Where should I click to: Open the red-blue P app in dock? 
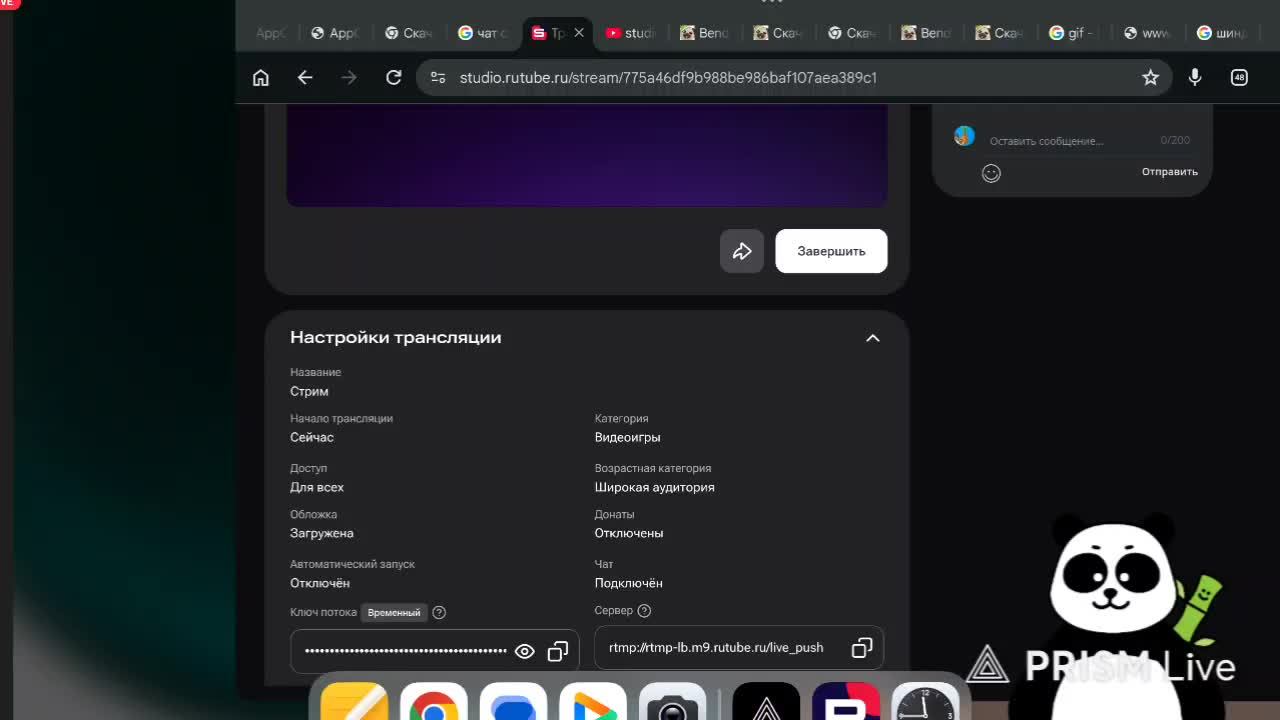click(846, 701)
